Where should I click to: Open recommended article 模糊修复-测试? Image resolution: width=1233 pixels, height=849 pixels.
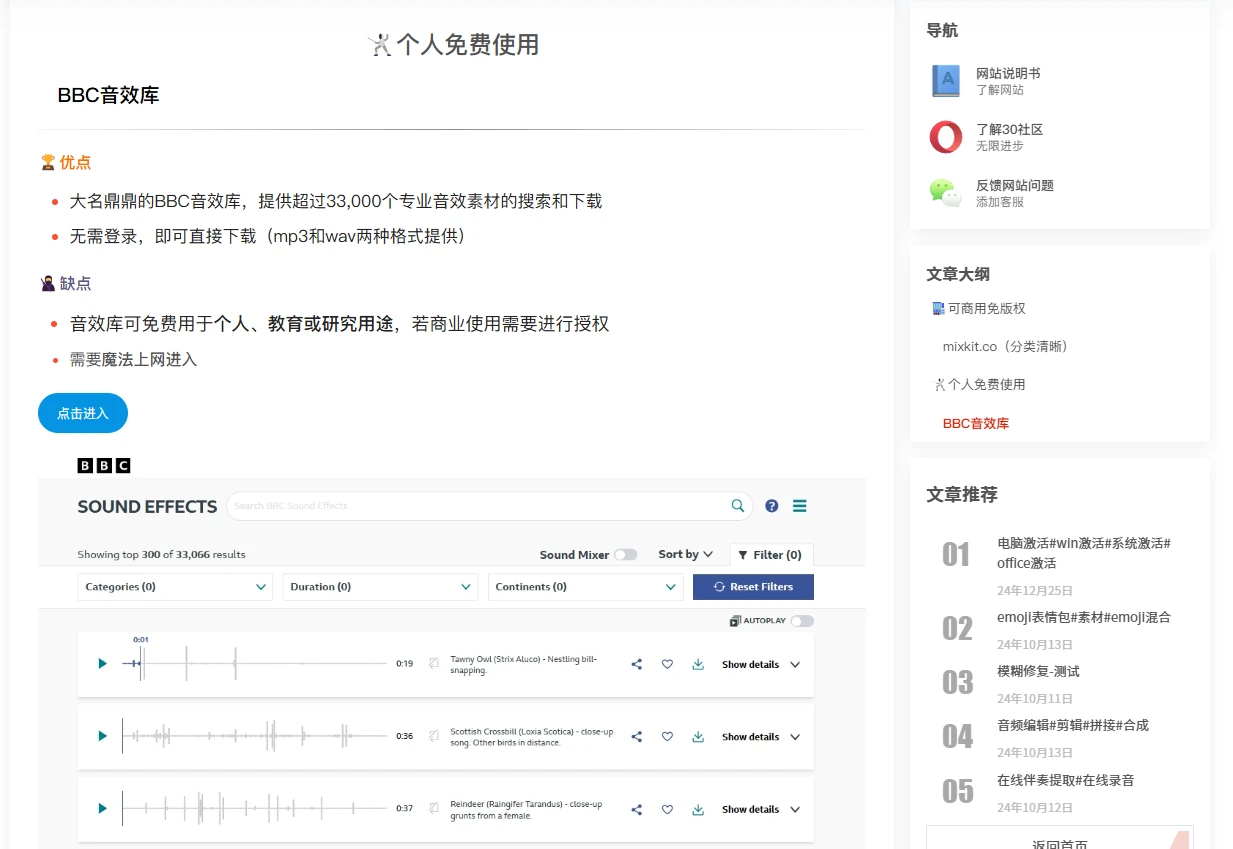click(1038, 671)
